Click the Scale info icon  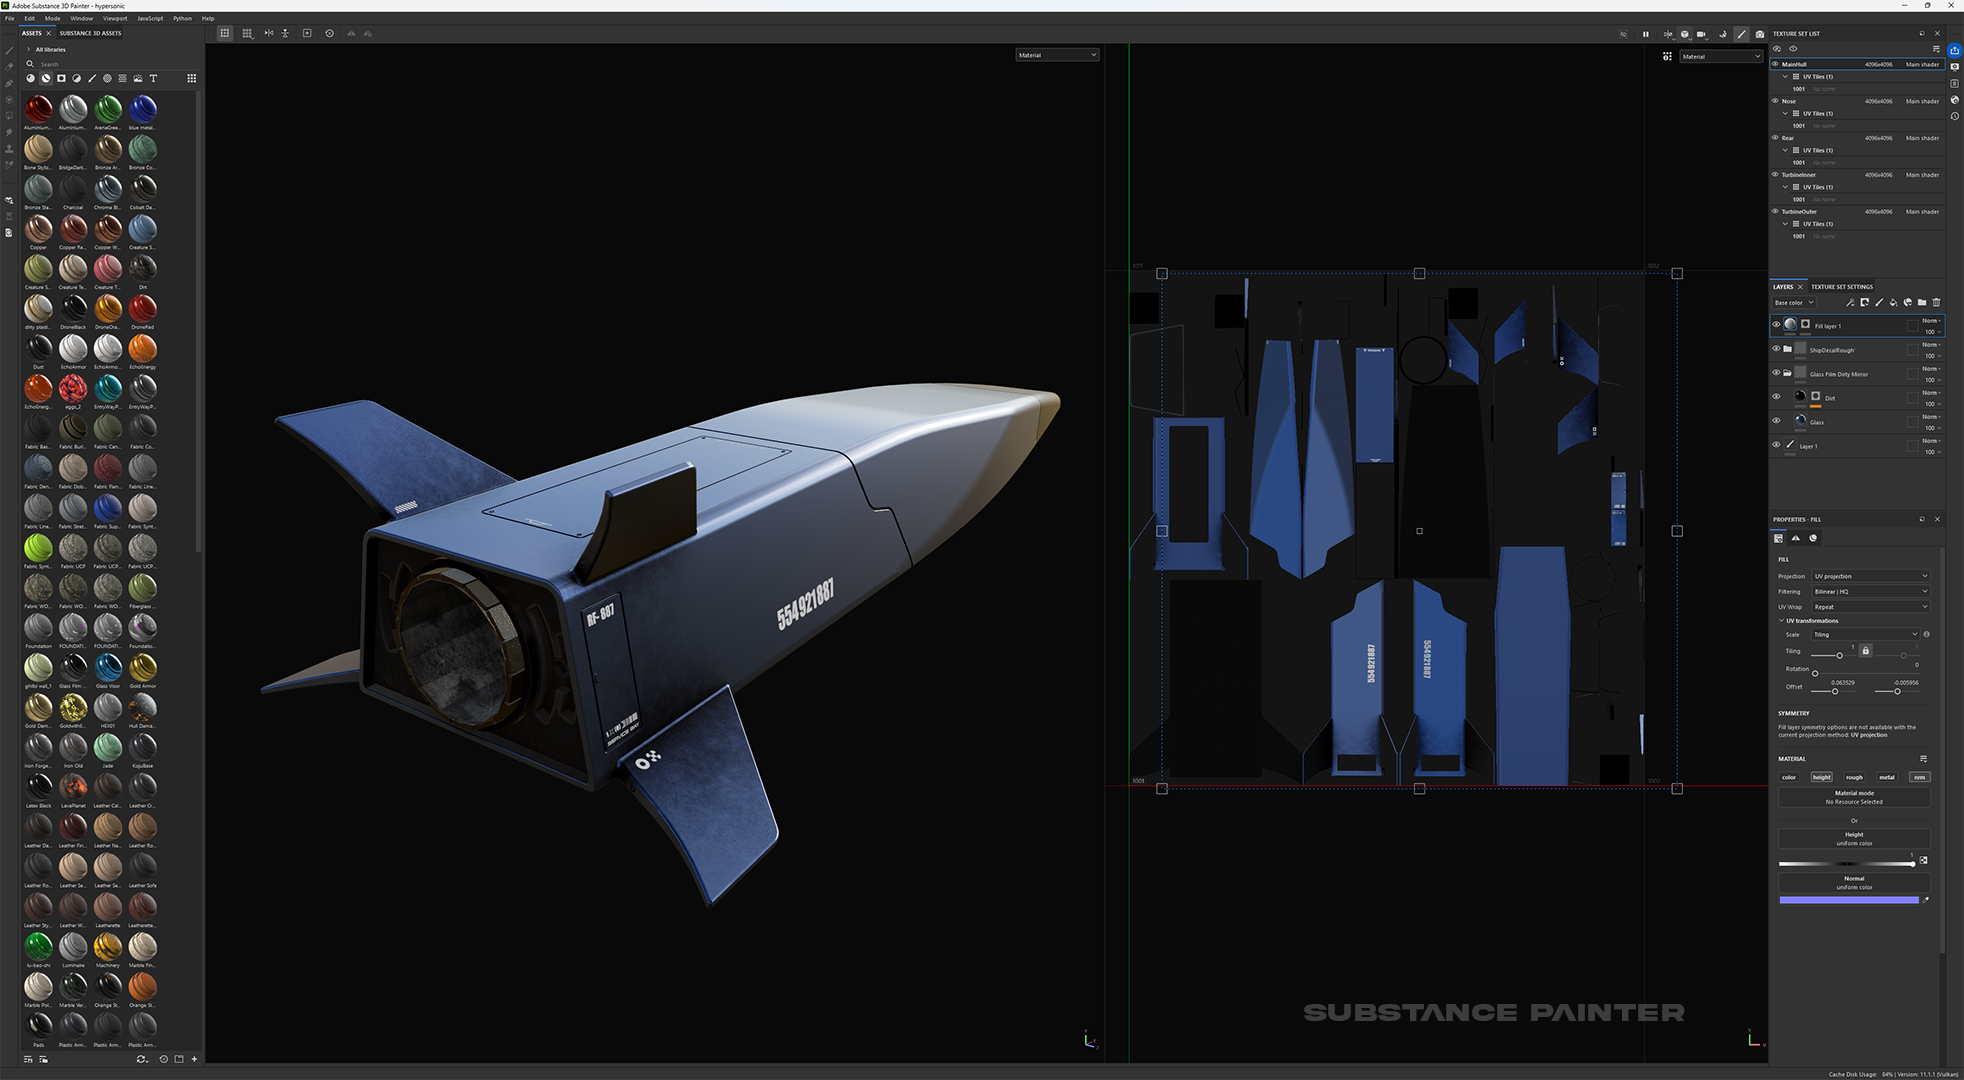[1927, 634]
